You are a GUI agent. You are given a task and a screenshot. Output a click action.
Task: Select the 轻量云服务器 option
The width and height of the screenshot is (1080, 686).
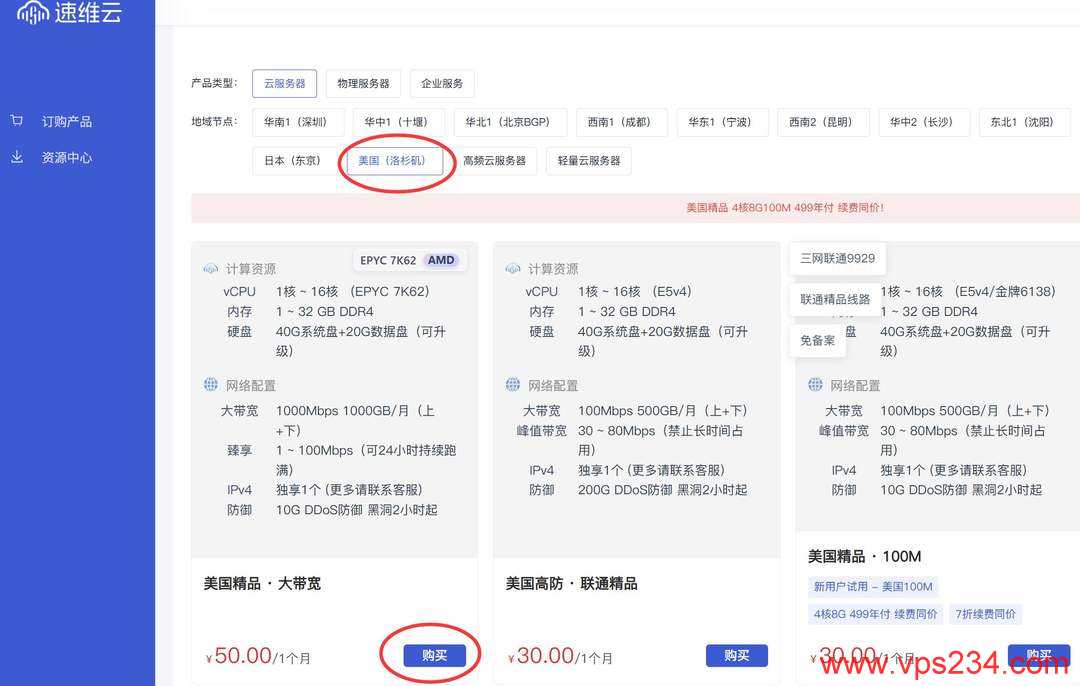588,160
